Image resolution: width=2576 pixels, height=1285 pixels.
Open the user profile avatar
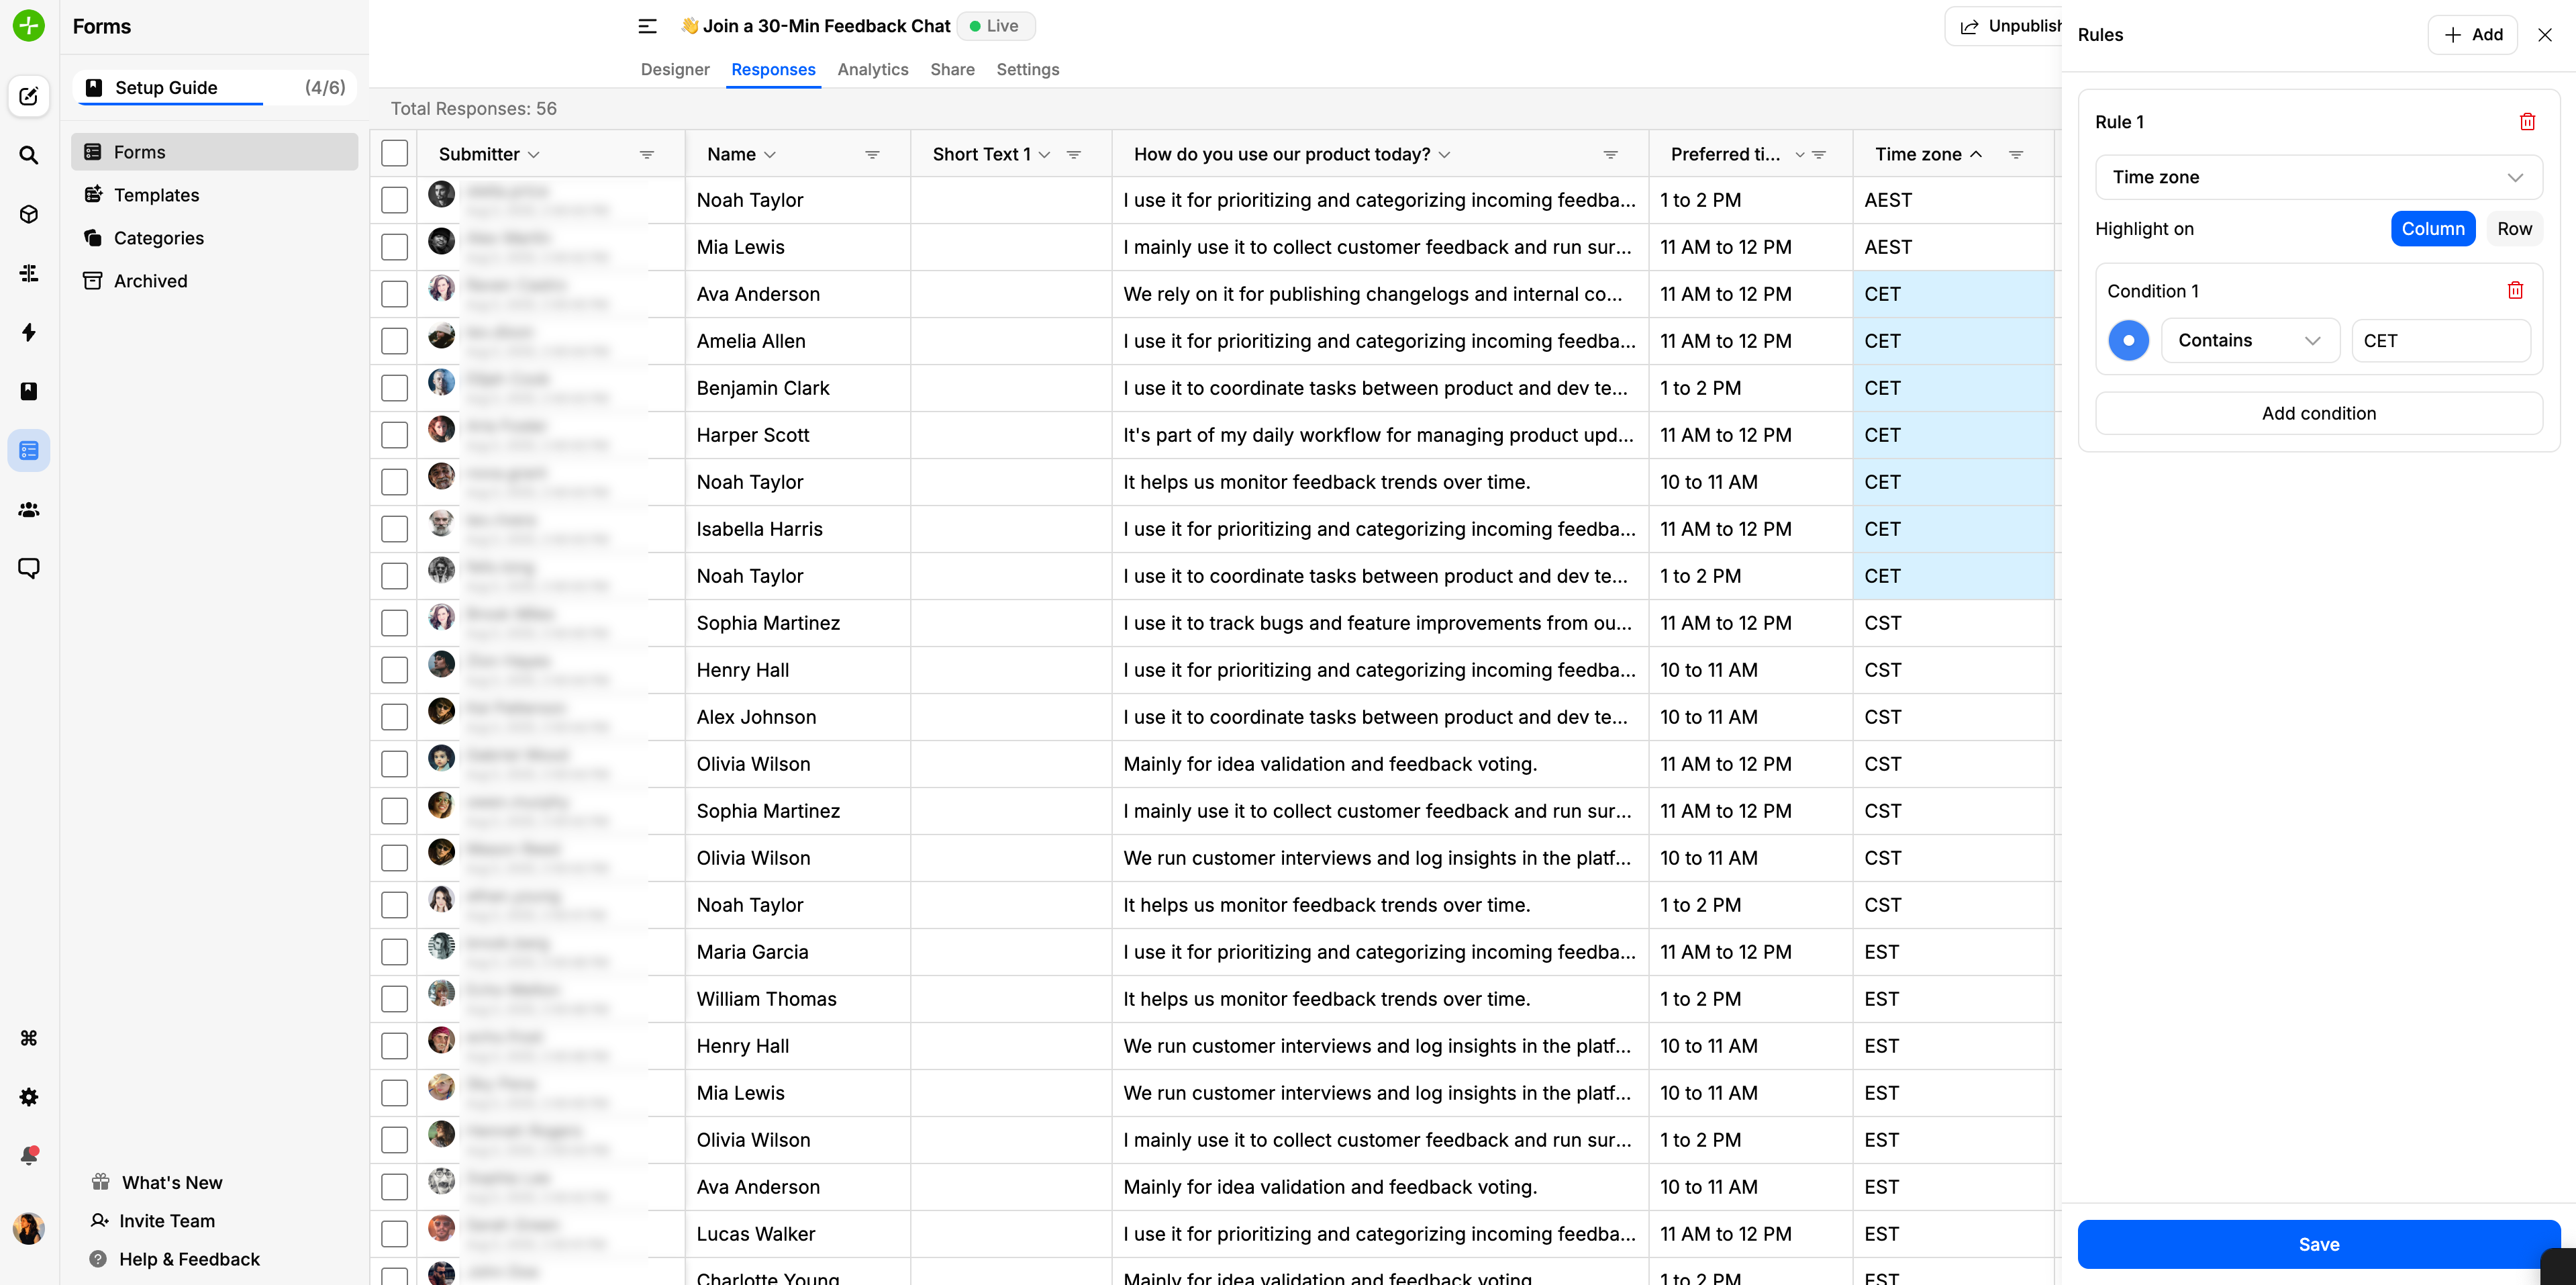point(29,1228)
